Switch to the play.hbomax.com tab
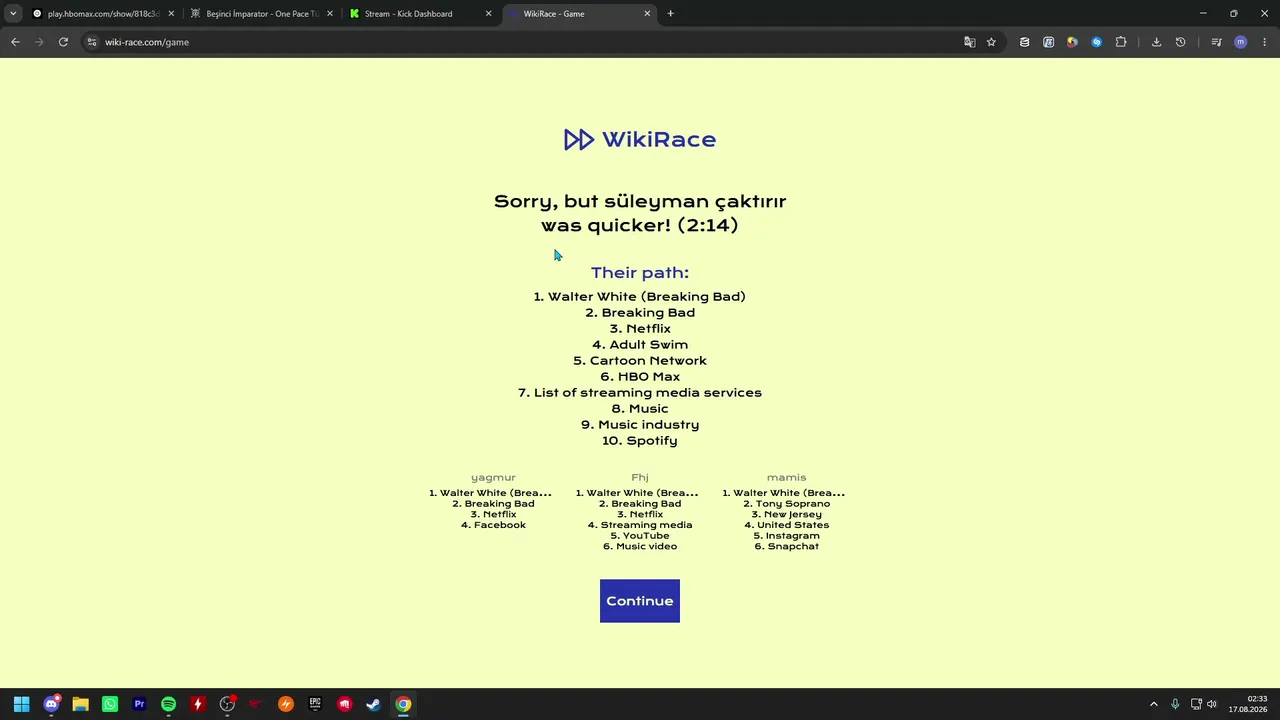 coord(103,14)
